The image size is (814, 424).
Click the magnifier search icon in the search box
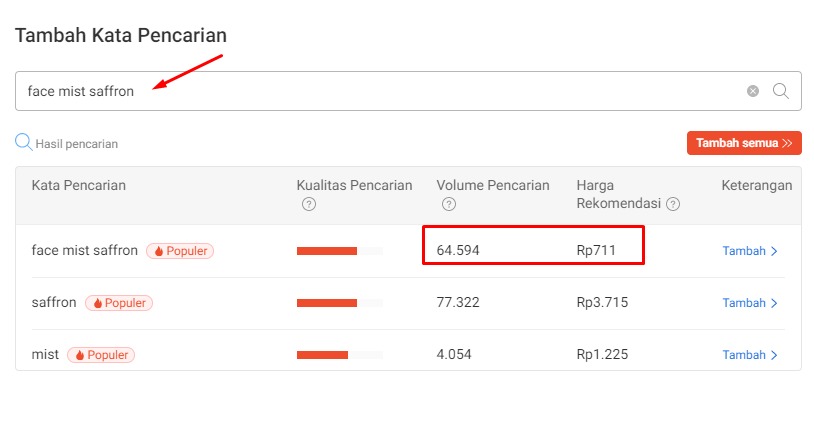coord(781,91)
